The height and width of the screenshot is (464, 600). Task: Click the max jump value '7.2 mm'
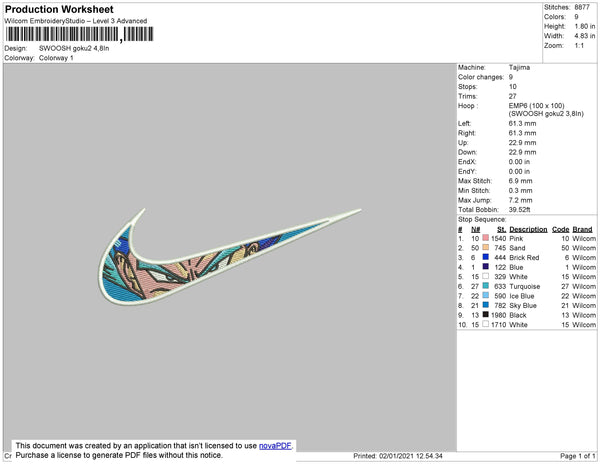tap(520, 200)
